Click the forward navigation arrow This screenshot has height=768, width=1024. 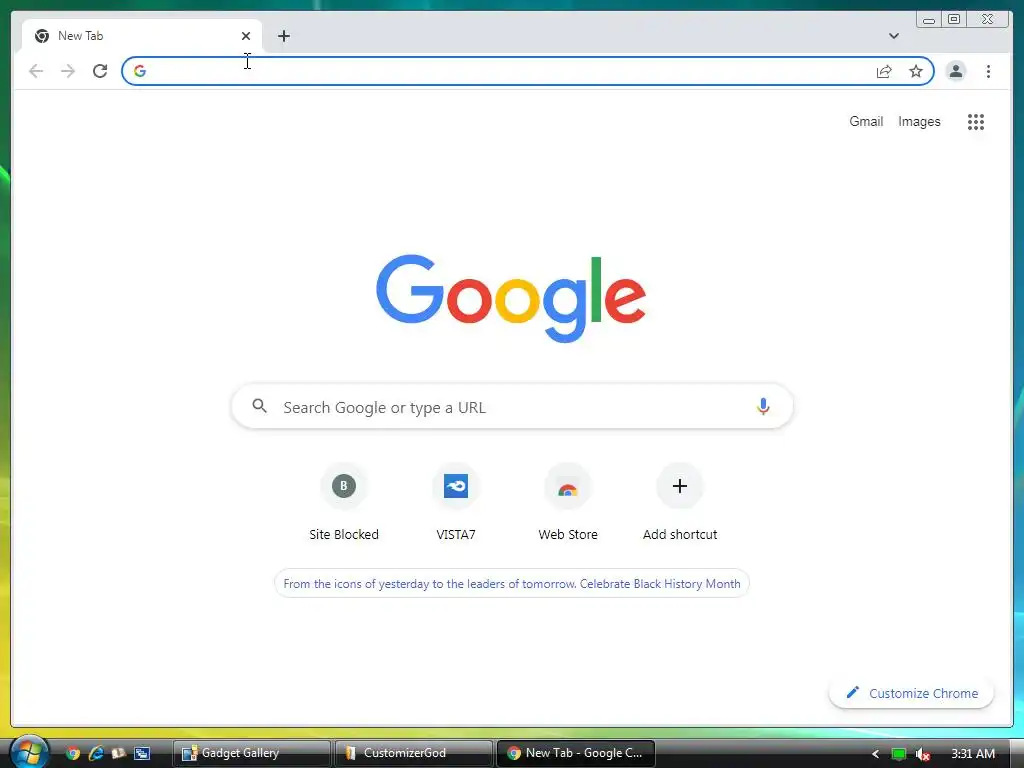point(68,71)
